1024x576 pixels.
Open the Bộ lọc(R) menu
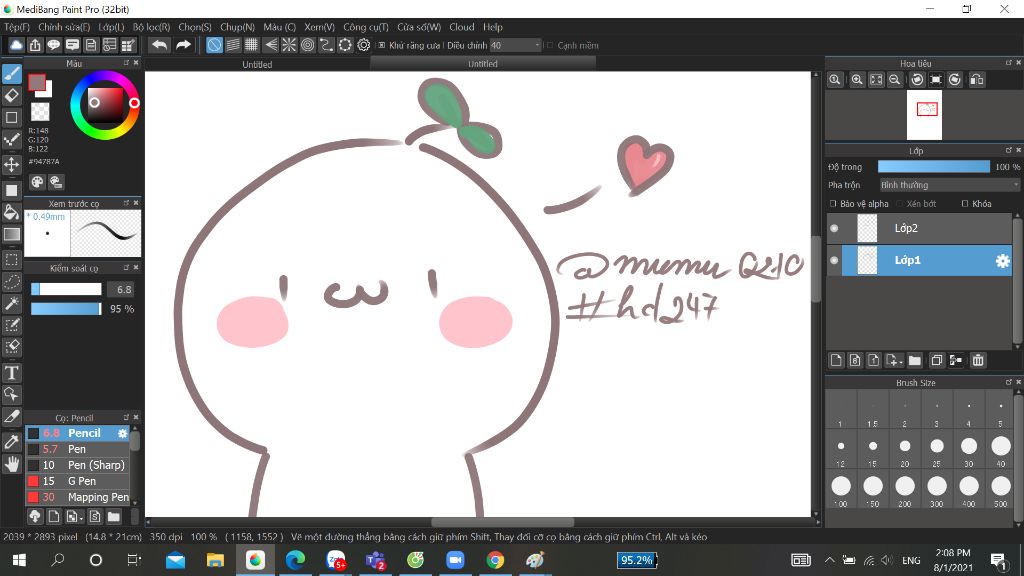pyautogui.click(x=152, y=27)
